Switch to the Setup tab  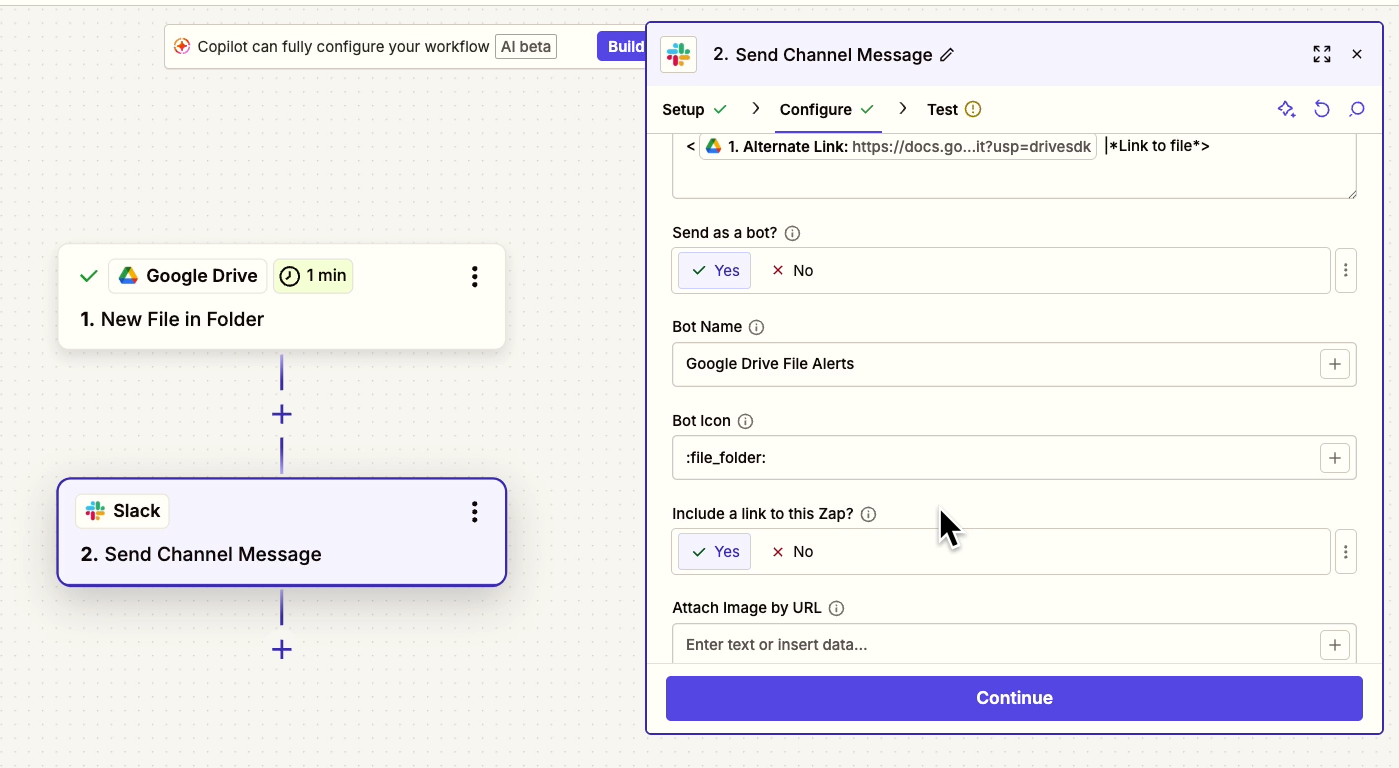[x=695, y=109]
